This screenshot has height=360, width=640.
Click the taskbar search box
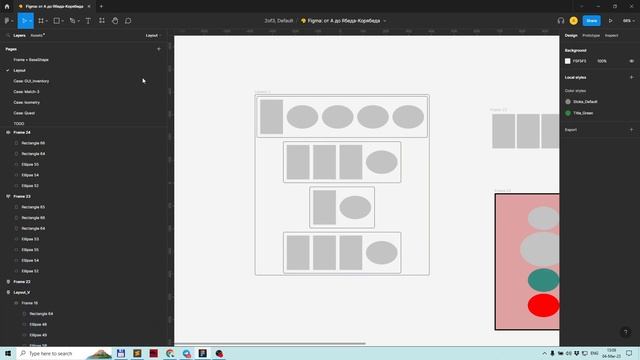(64, 353)
